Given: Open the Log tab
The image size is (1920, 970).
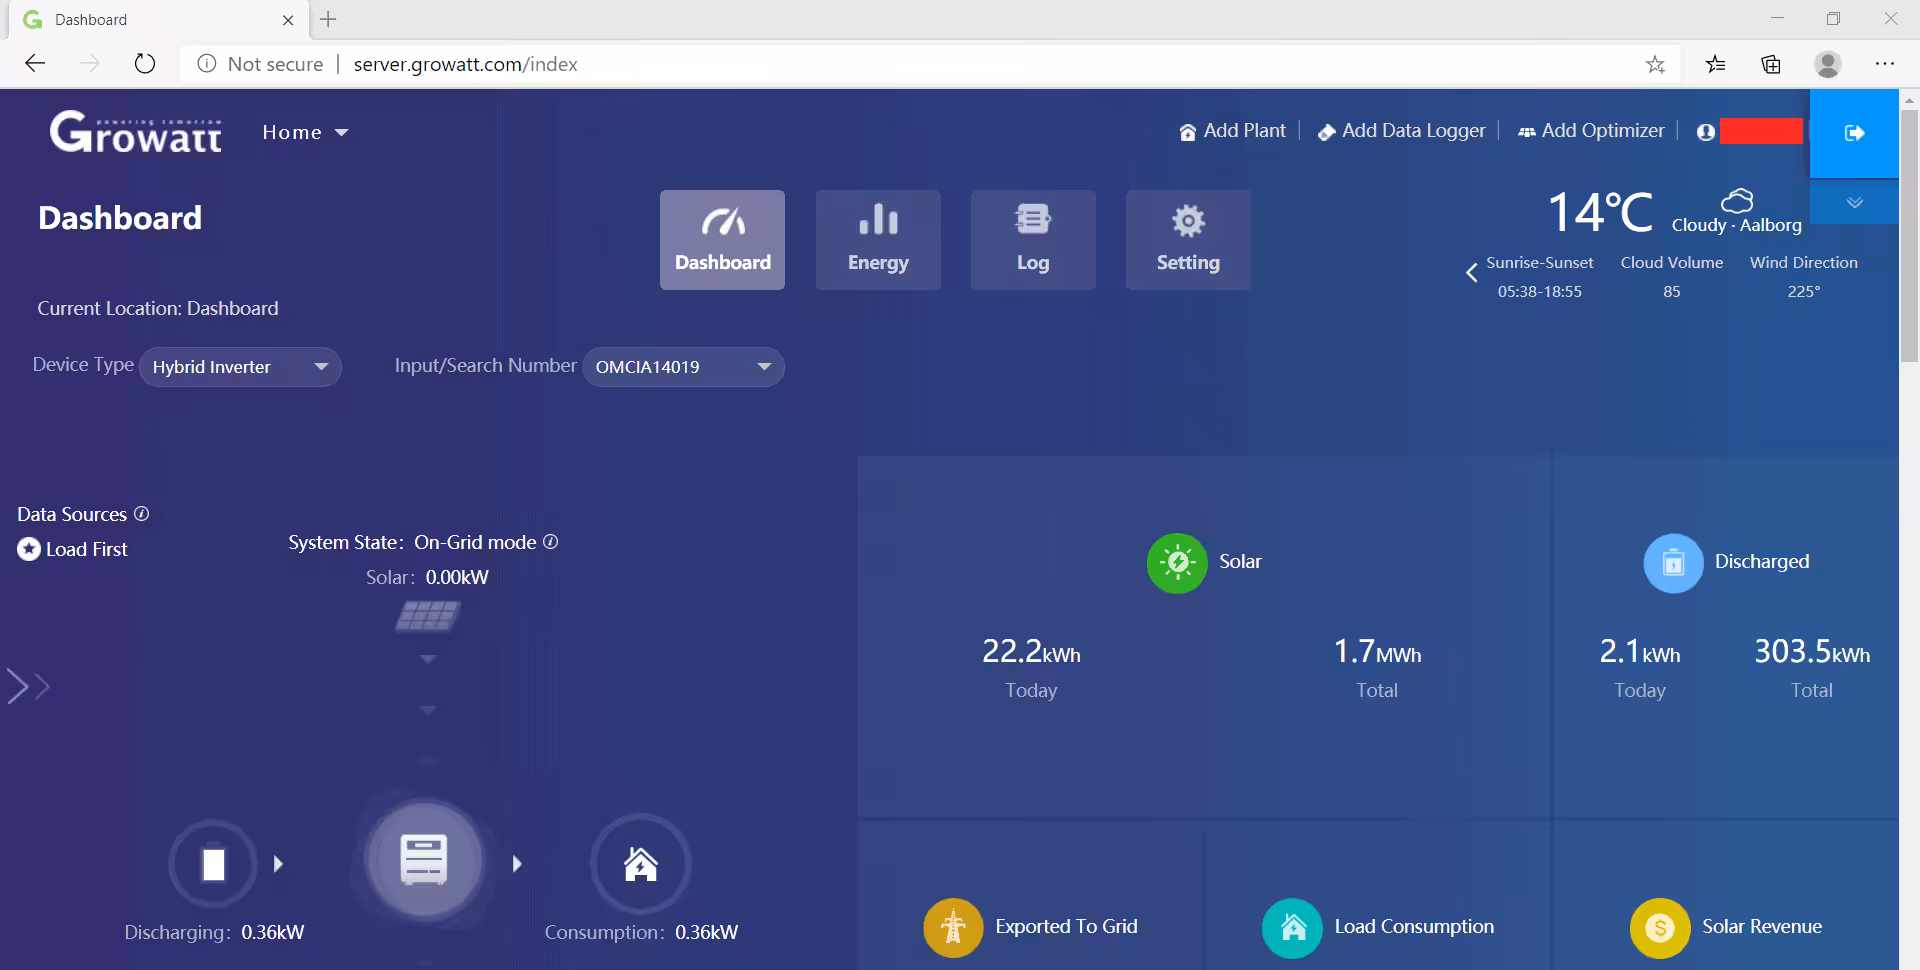Looking at the screenshot, I should tap(1033, 240).
